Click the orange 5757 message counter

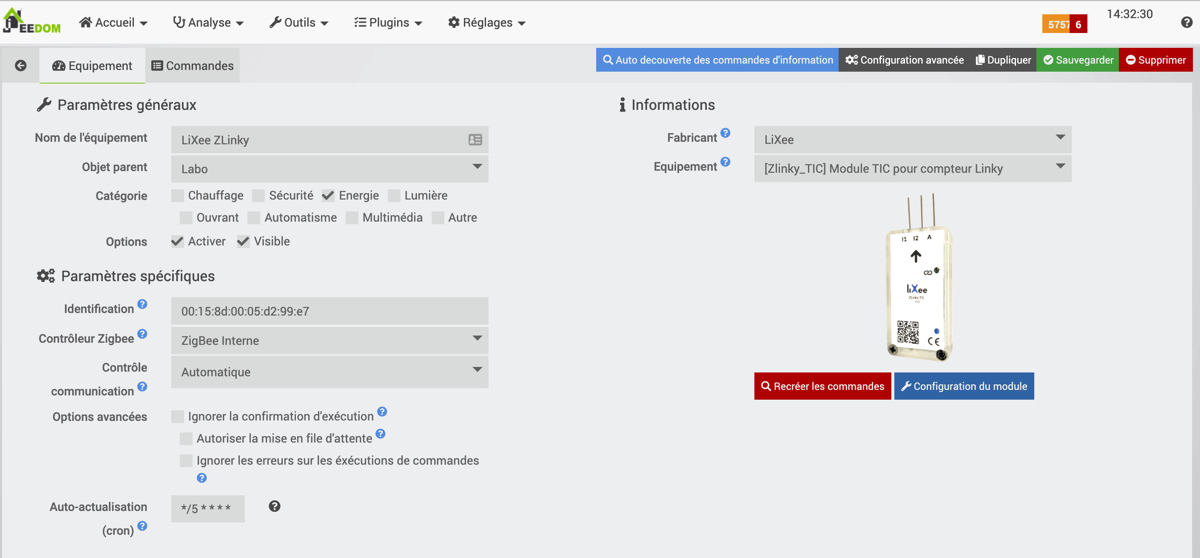point(1057,24)
